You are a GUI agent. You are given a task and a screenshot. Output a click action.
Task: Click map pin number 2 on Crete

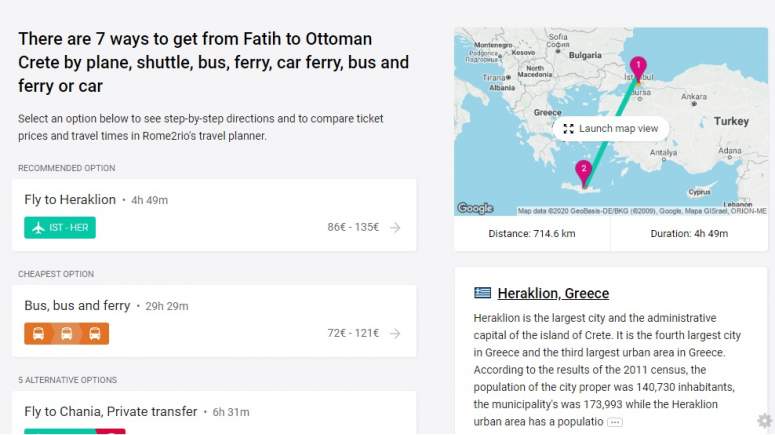(x=584, y=169)
